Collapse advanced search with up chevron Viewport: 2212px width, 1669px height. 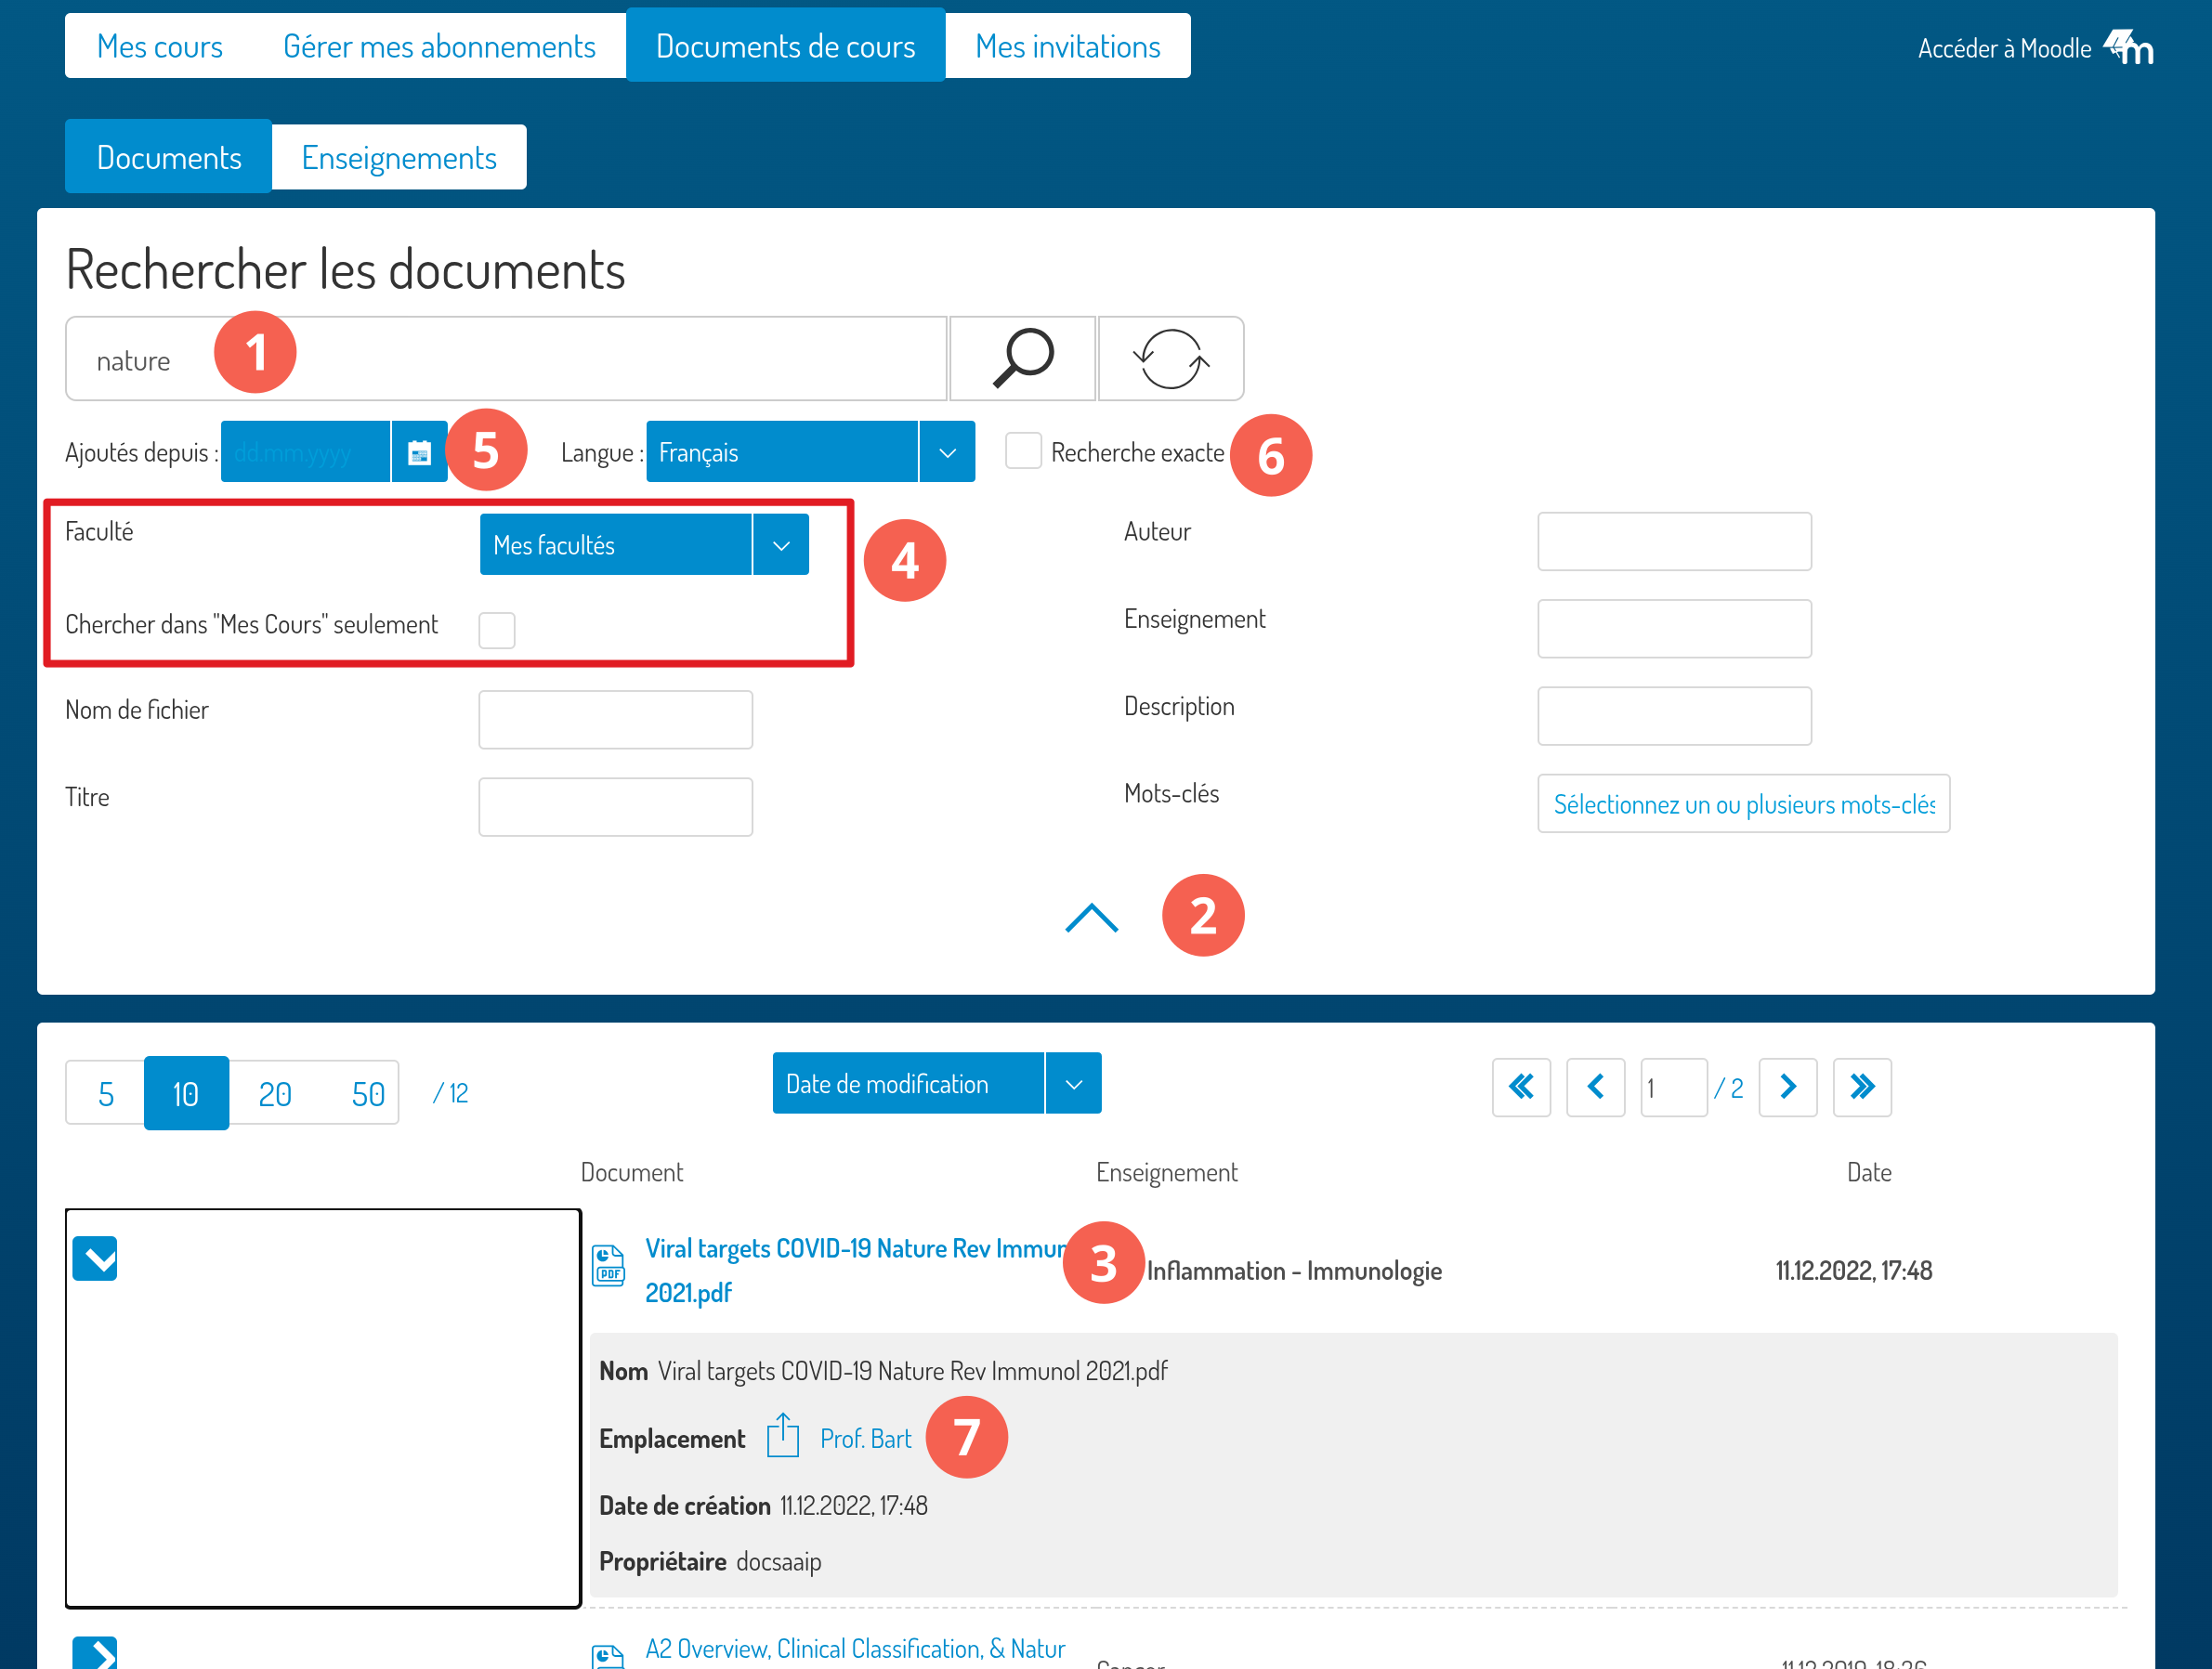[x=1091, y=918]
